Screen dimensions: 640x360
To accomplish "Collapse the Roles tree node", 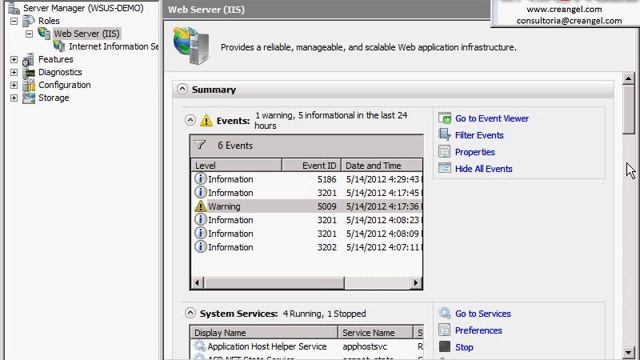I will 14,21.
